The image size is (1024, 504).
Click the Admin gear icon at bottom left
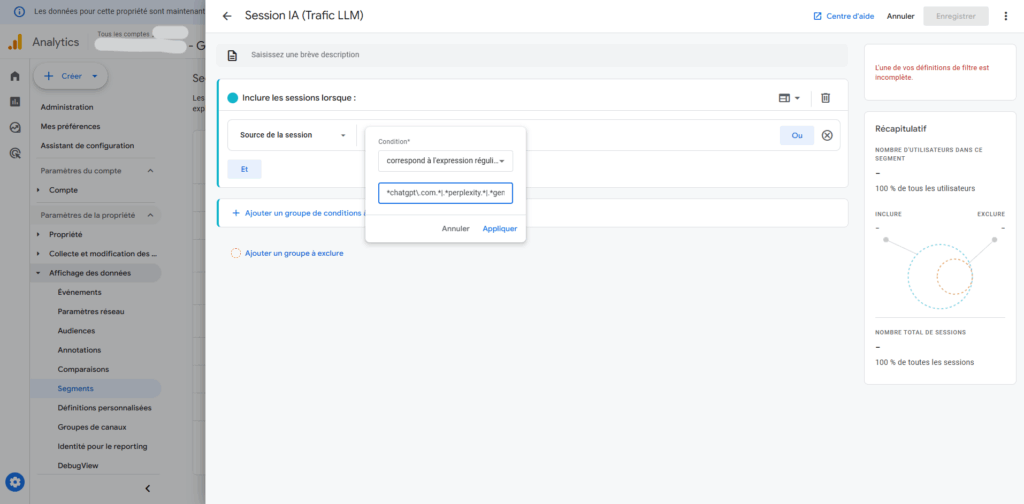click(15, 484)
